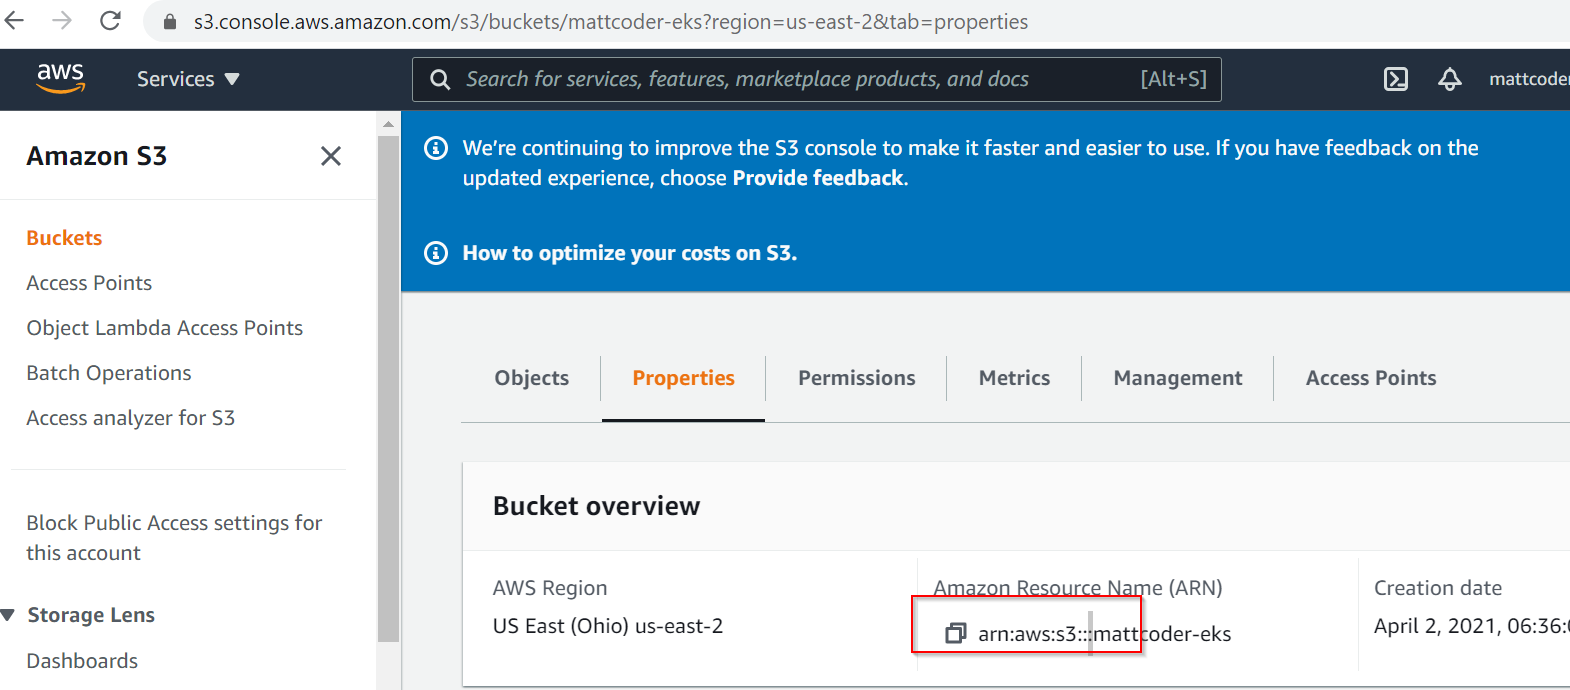Switch to the Objects tab
Screen dimensions: 1570x690
coord(531,378)
